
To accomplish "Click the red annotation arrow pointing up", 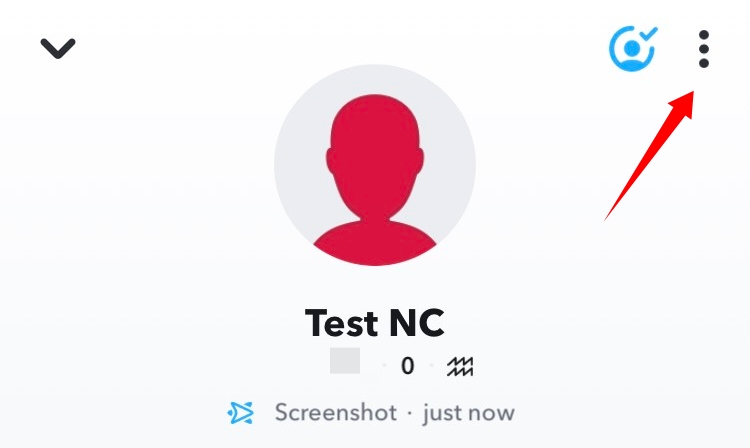I will click(x=650, y=155).
